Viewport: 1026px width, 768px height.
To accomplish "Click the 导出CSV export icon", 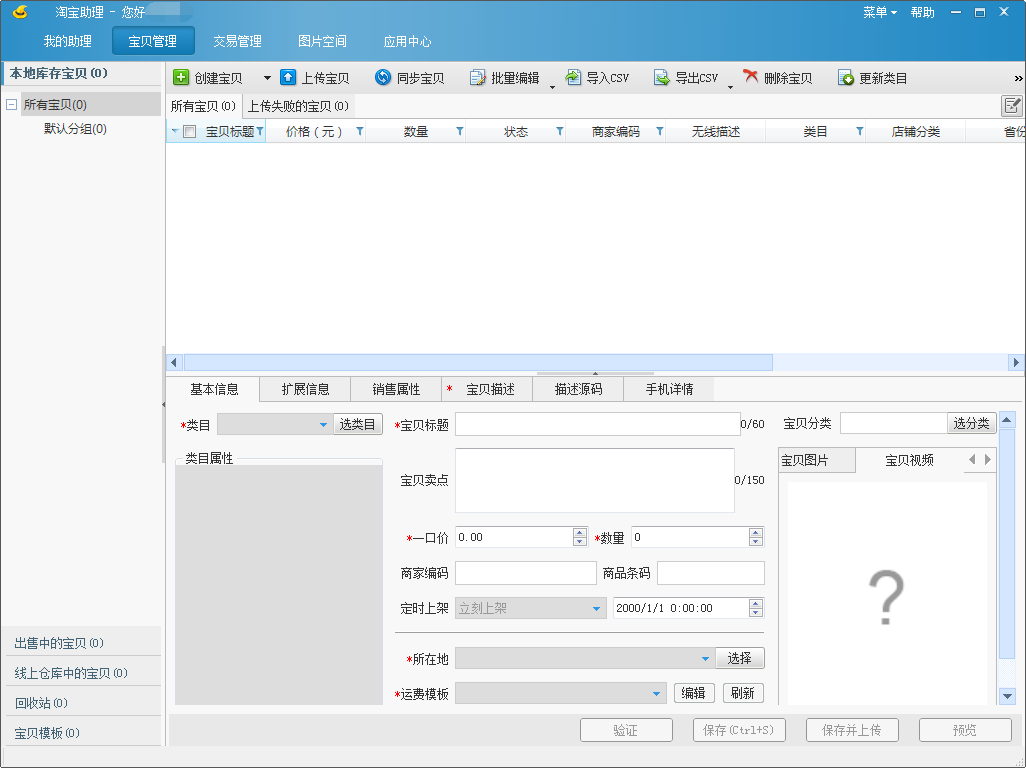I will tap(662, 78).
